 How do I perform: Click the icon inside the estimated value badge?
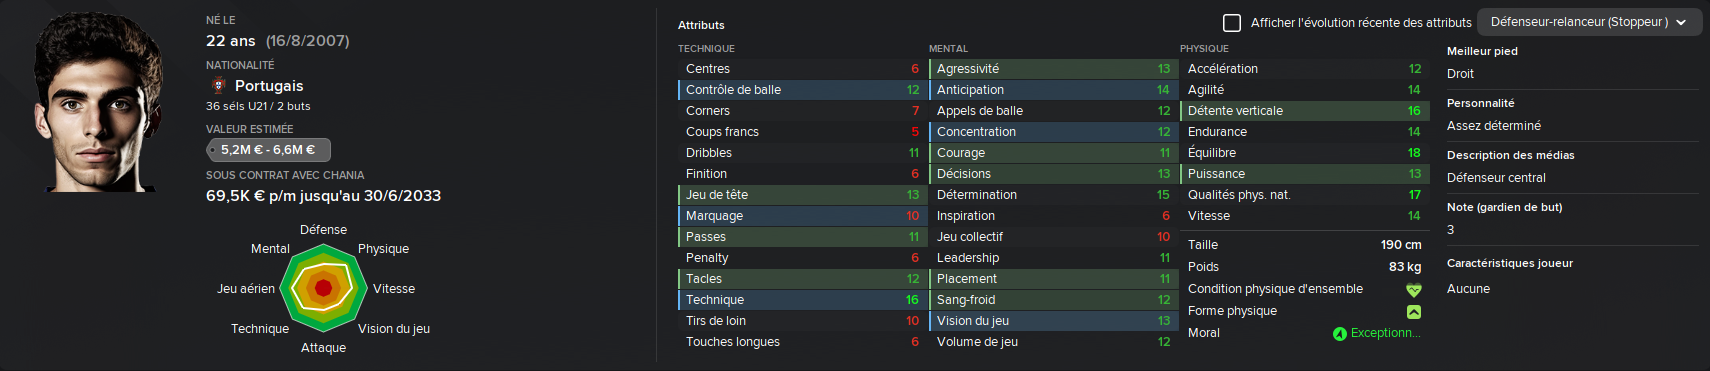pyautogui.click(x=213, y=150)
